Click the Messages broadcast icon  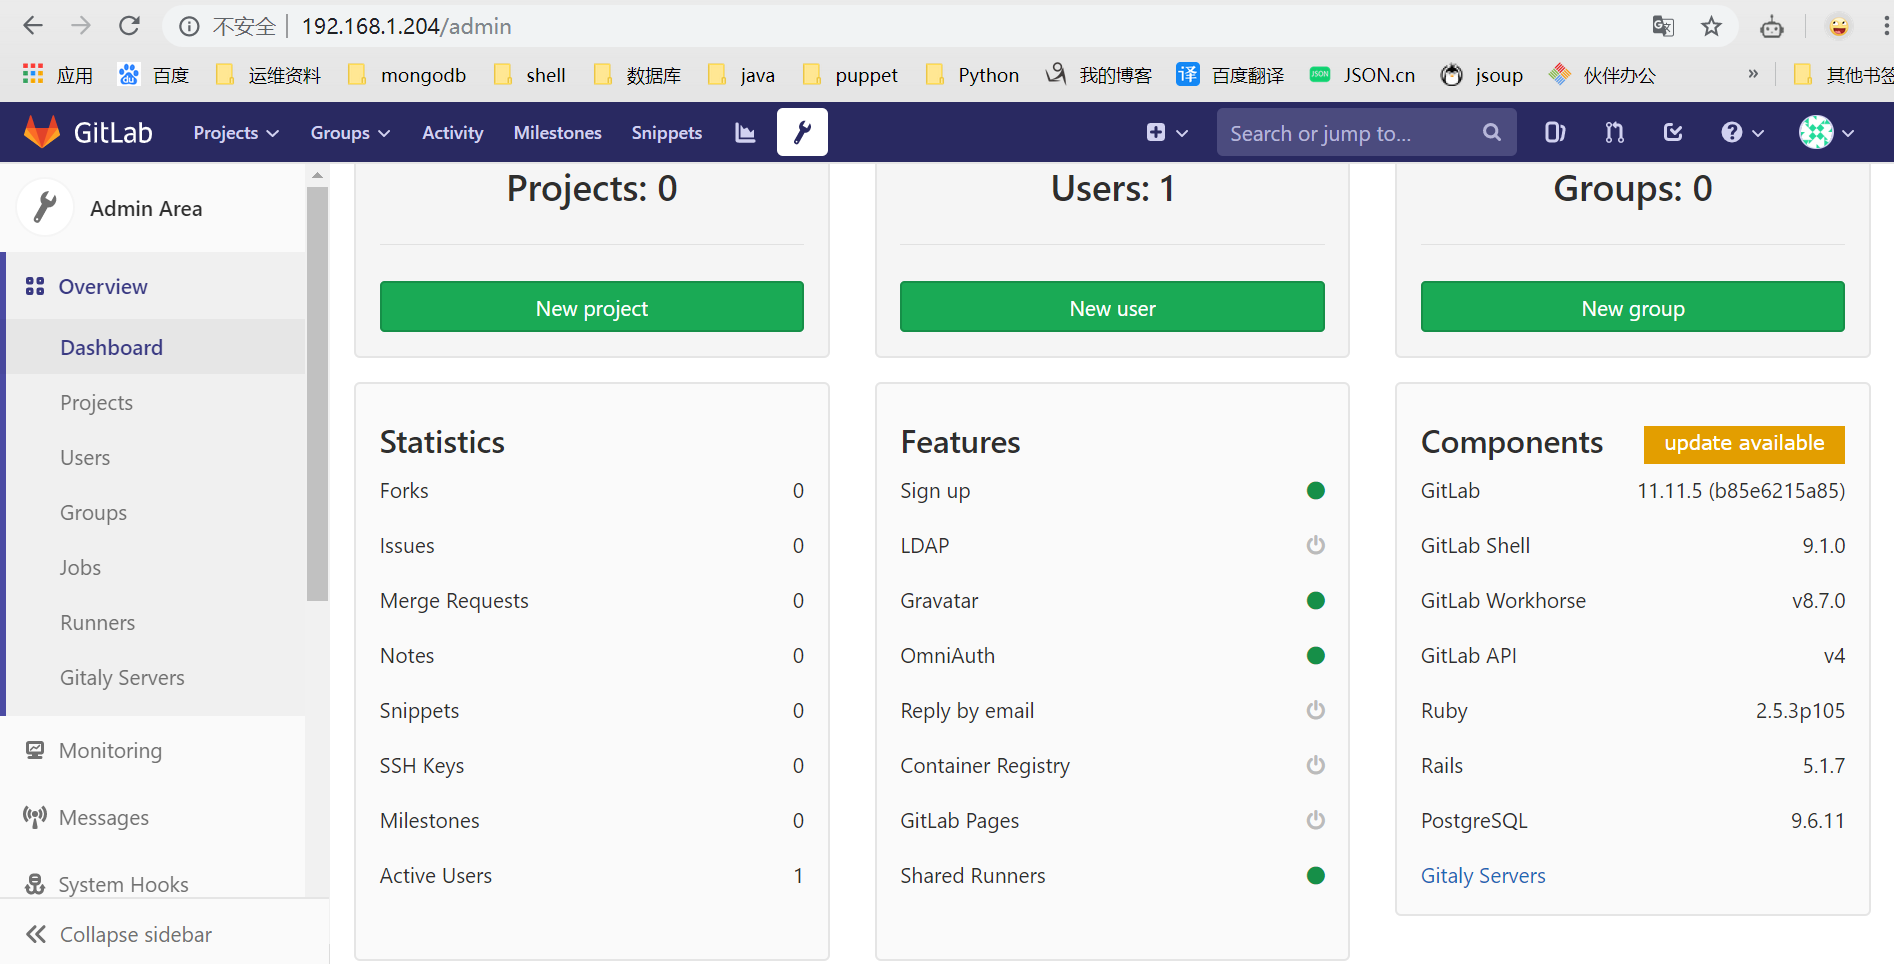tap(35, 817)
